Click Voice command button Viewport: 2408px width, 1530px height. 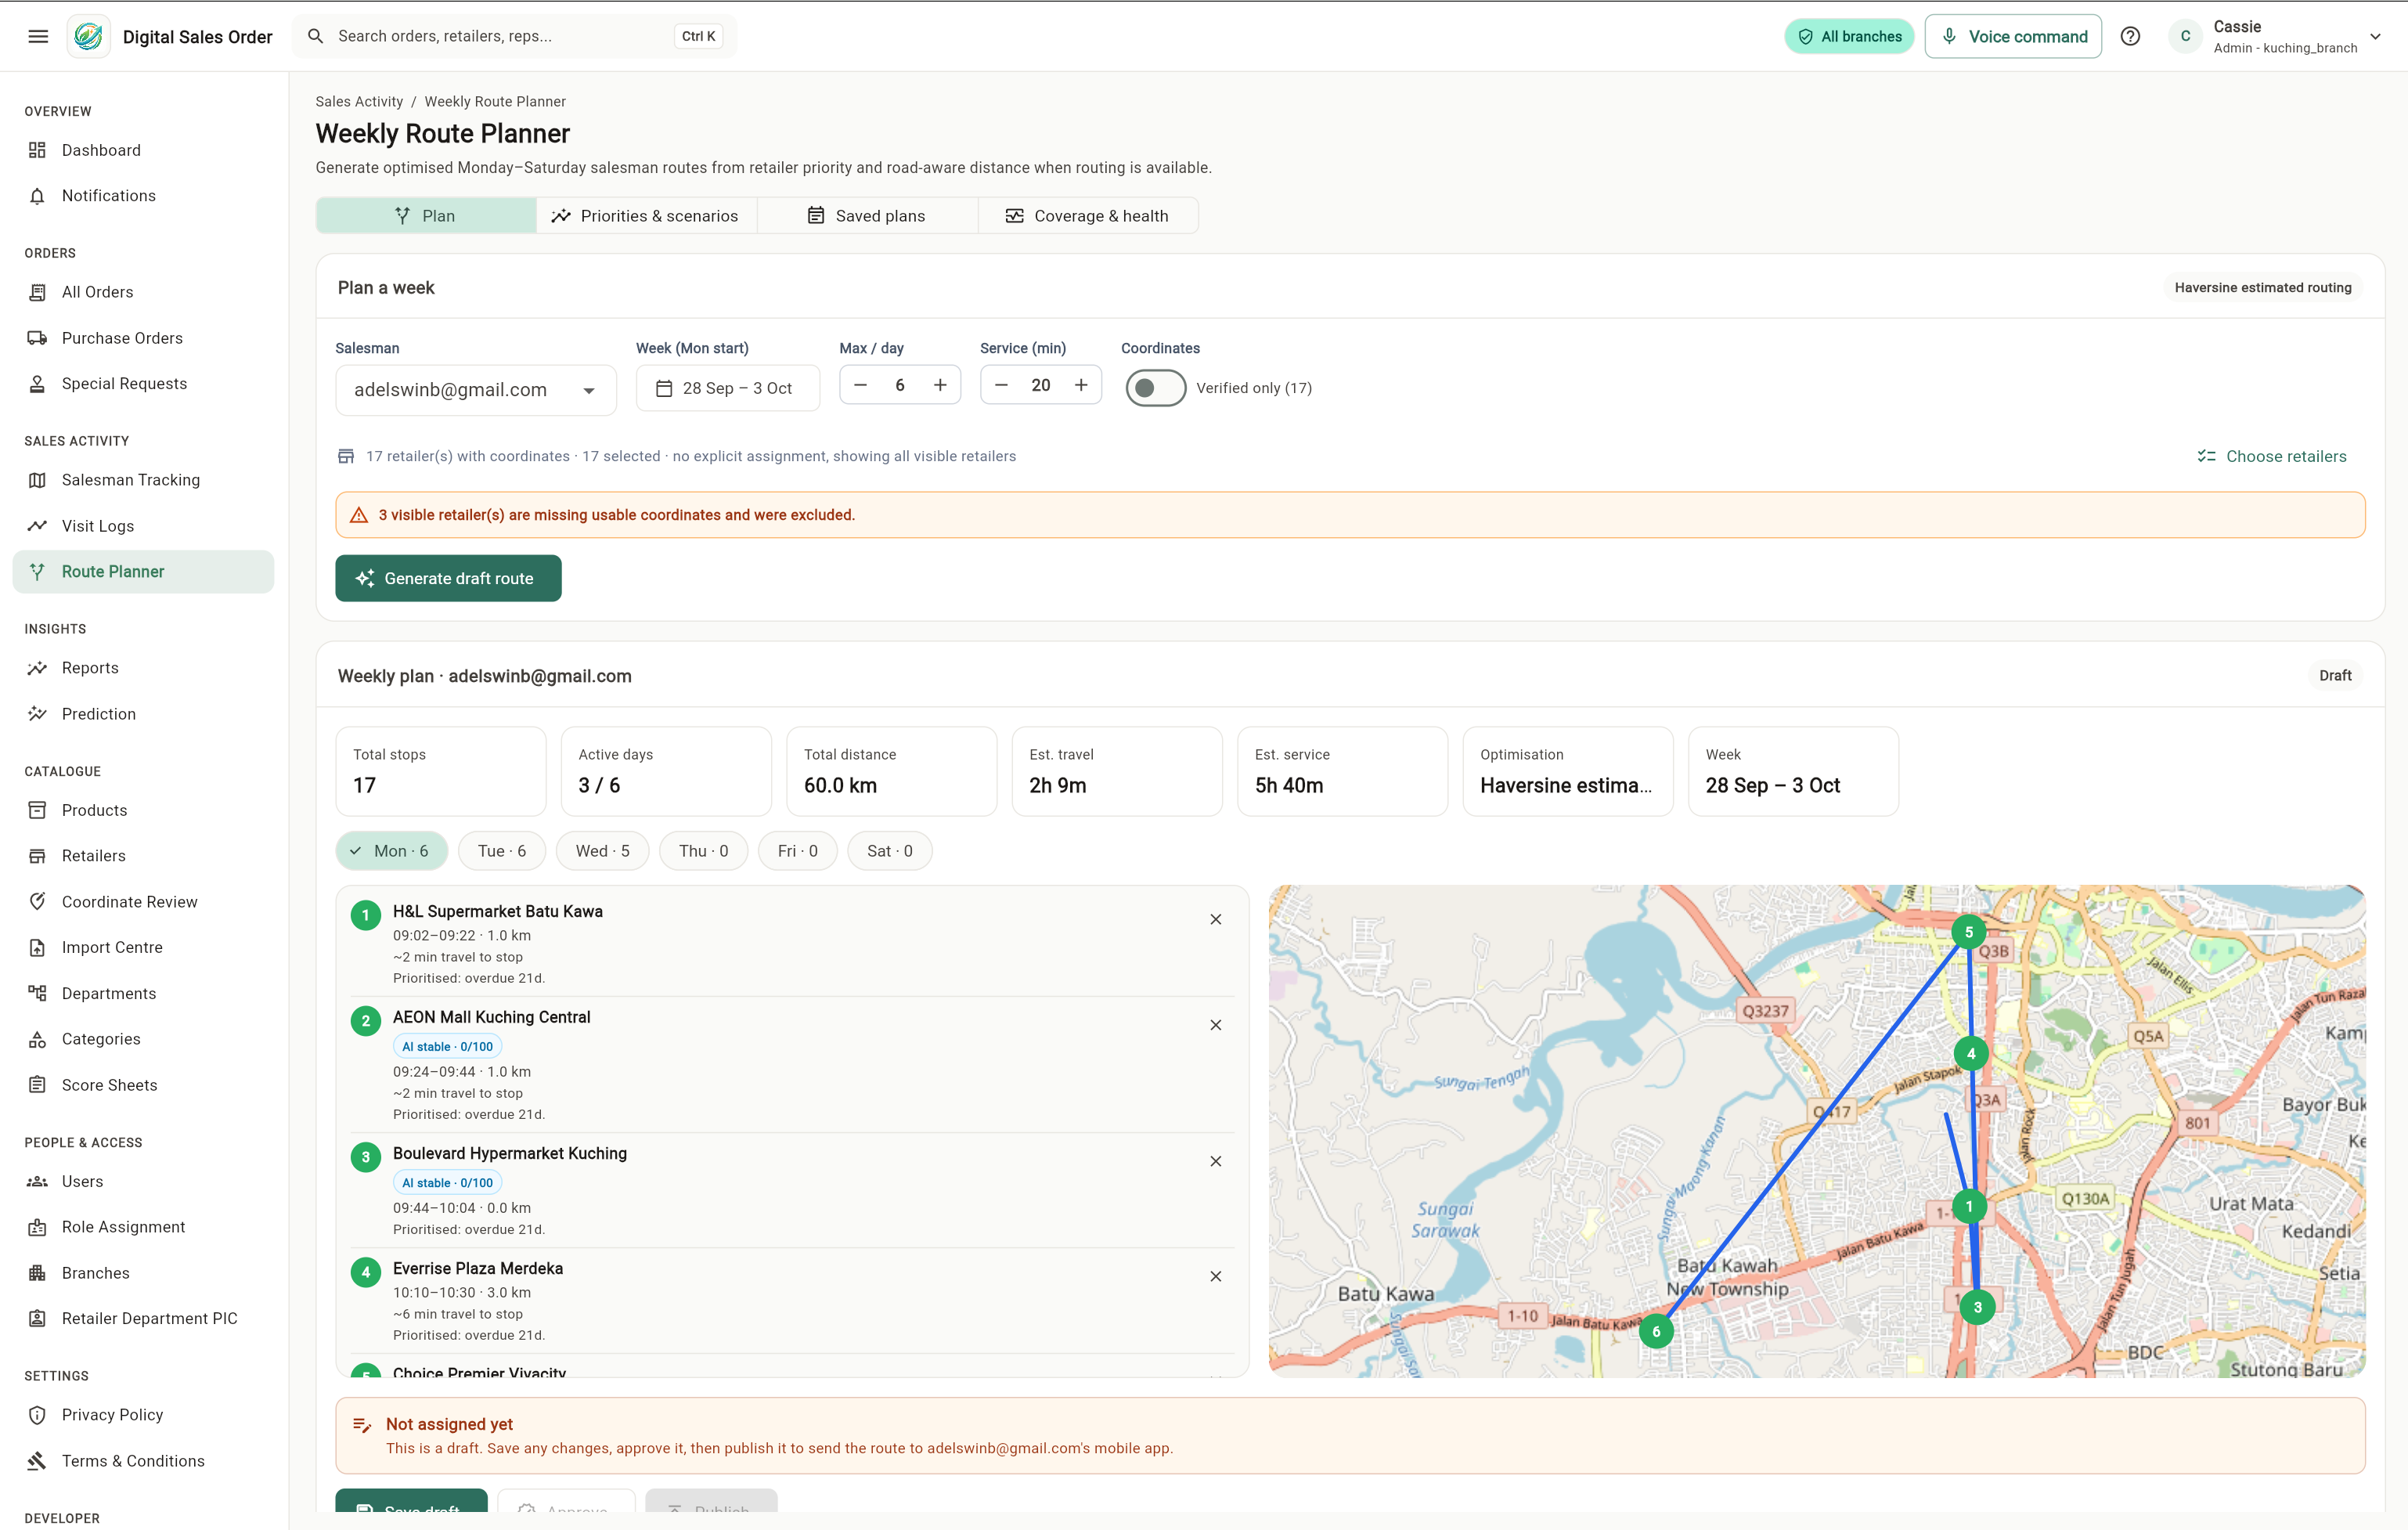(x=2013, y=37)
